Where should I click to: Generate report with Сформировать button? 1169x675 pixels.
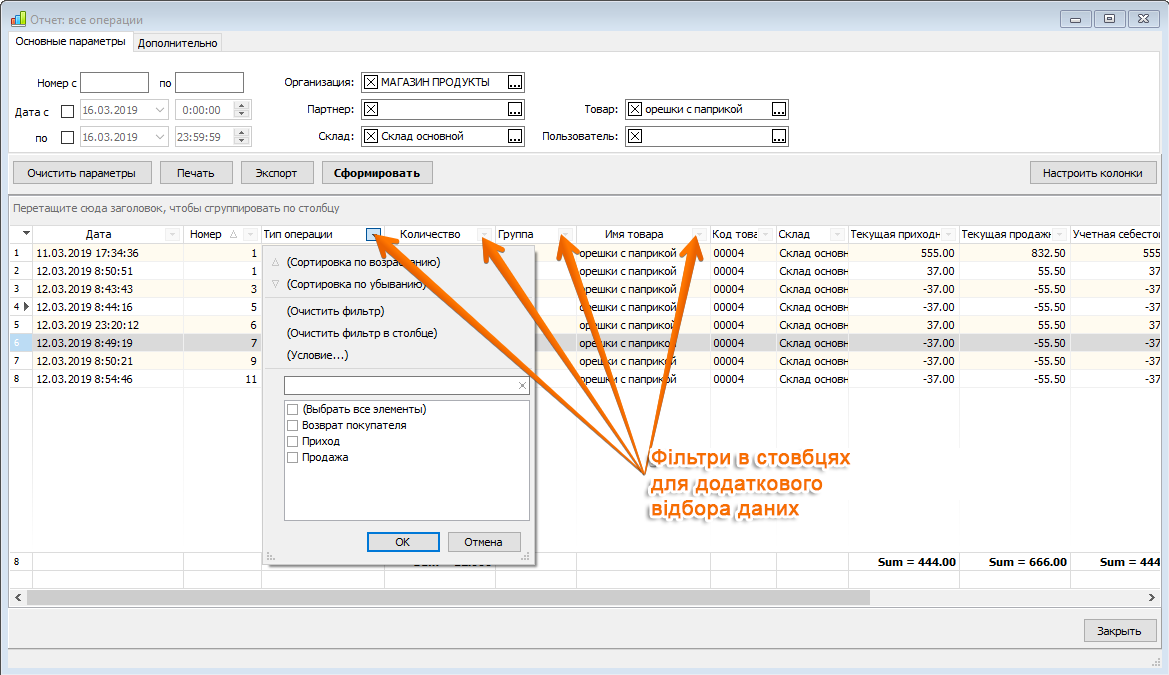[x=377, y=172]
